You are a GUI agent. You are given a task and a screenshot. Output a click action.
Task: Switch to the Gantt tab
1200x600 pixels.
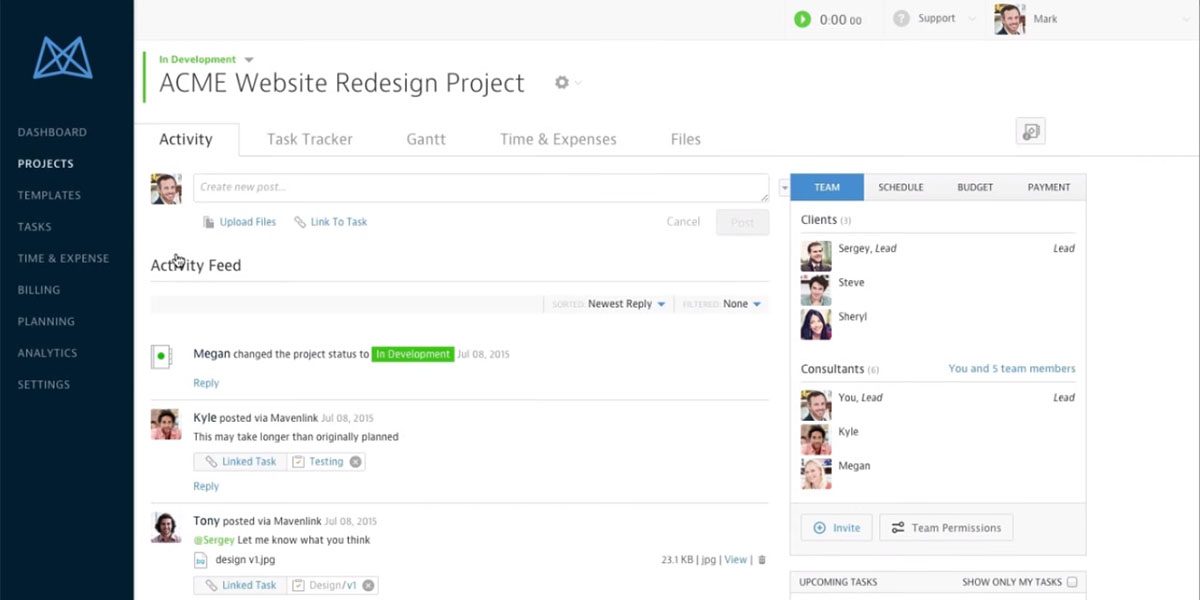tap(426, 139)
